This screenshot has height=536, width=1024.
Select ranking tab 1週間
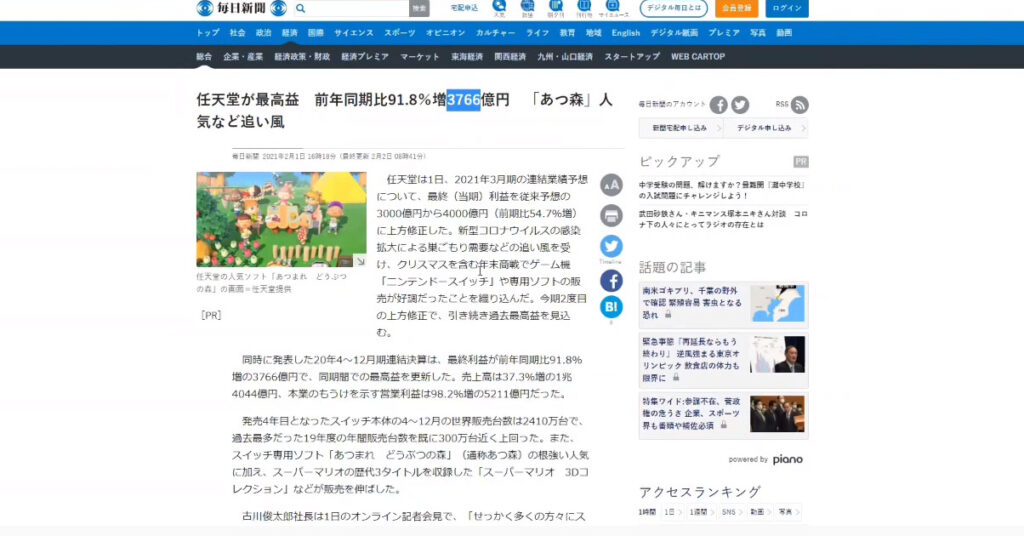point(700,512)
